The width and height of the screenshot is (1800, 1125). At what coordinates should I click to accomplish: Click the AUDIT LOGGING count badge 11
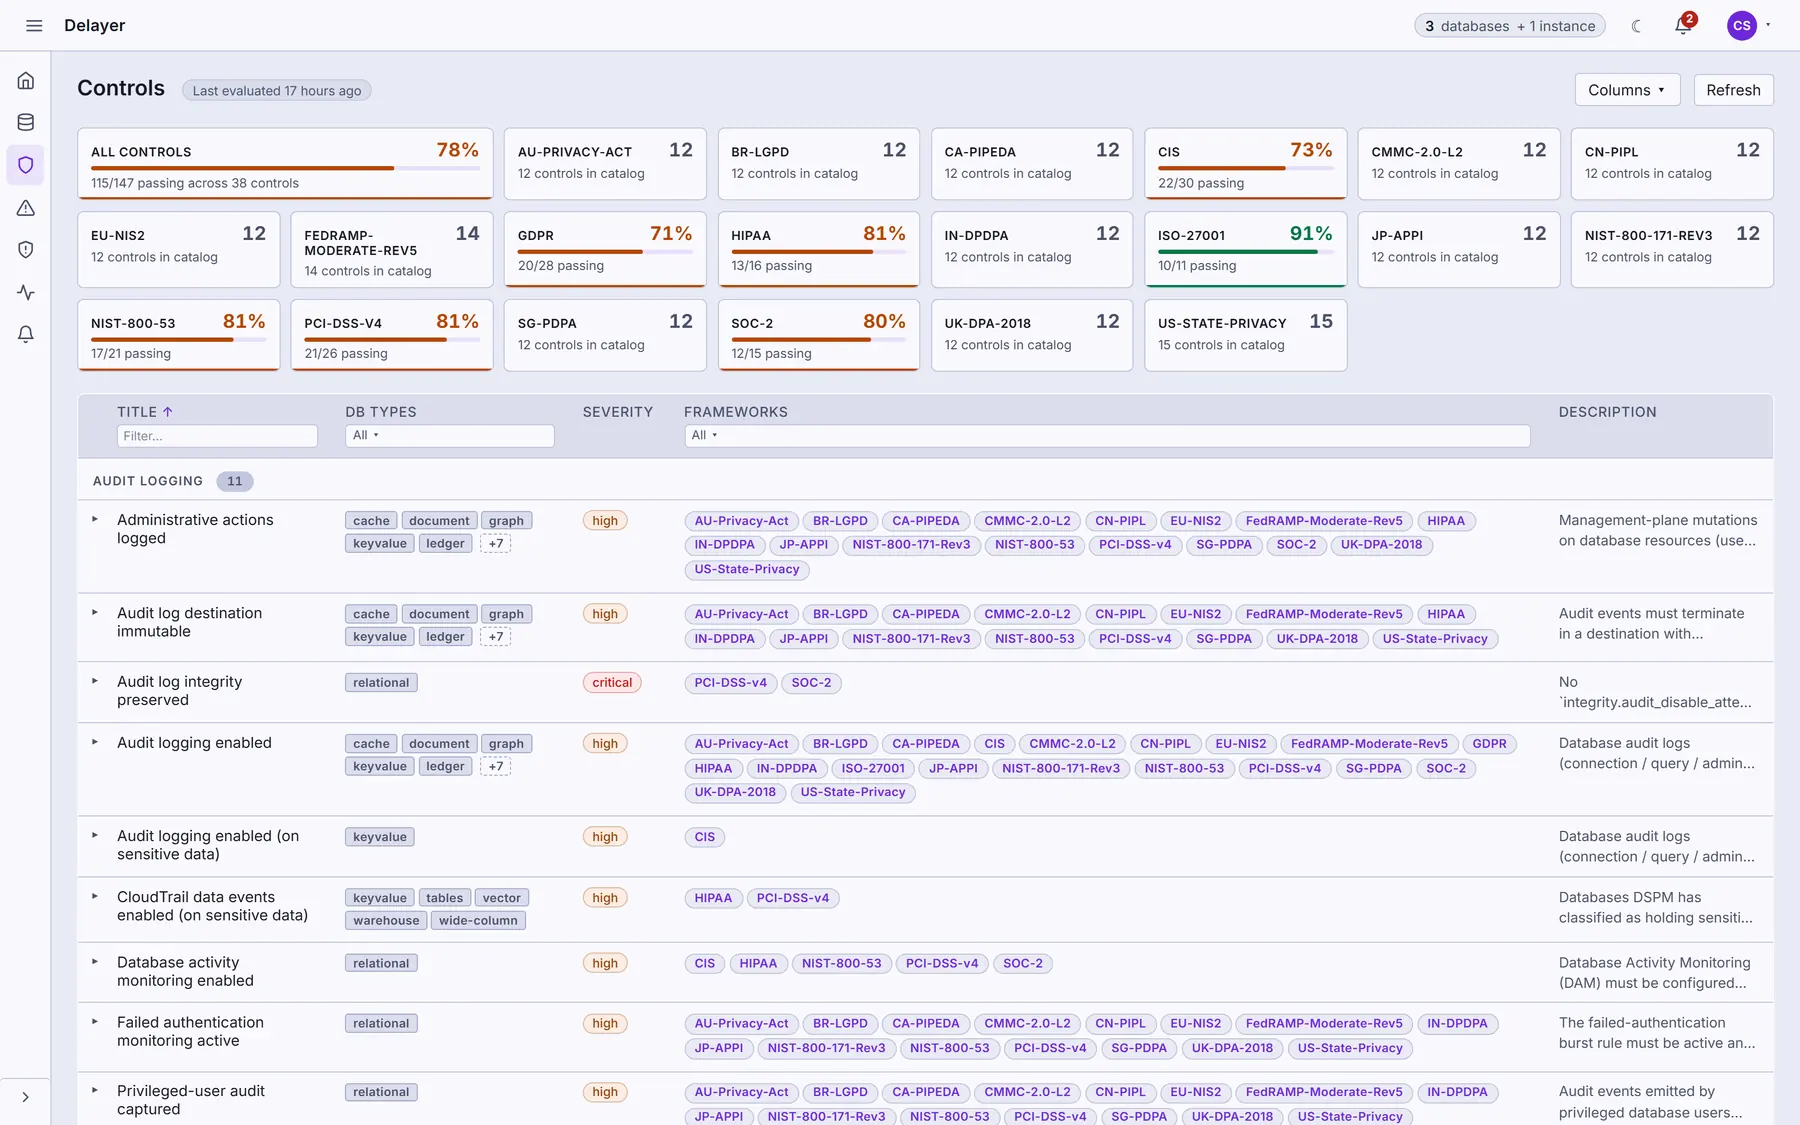point(235,481)
